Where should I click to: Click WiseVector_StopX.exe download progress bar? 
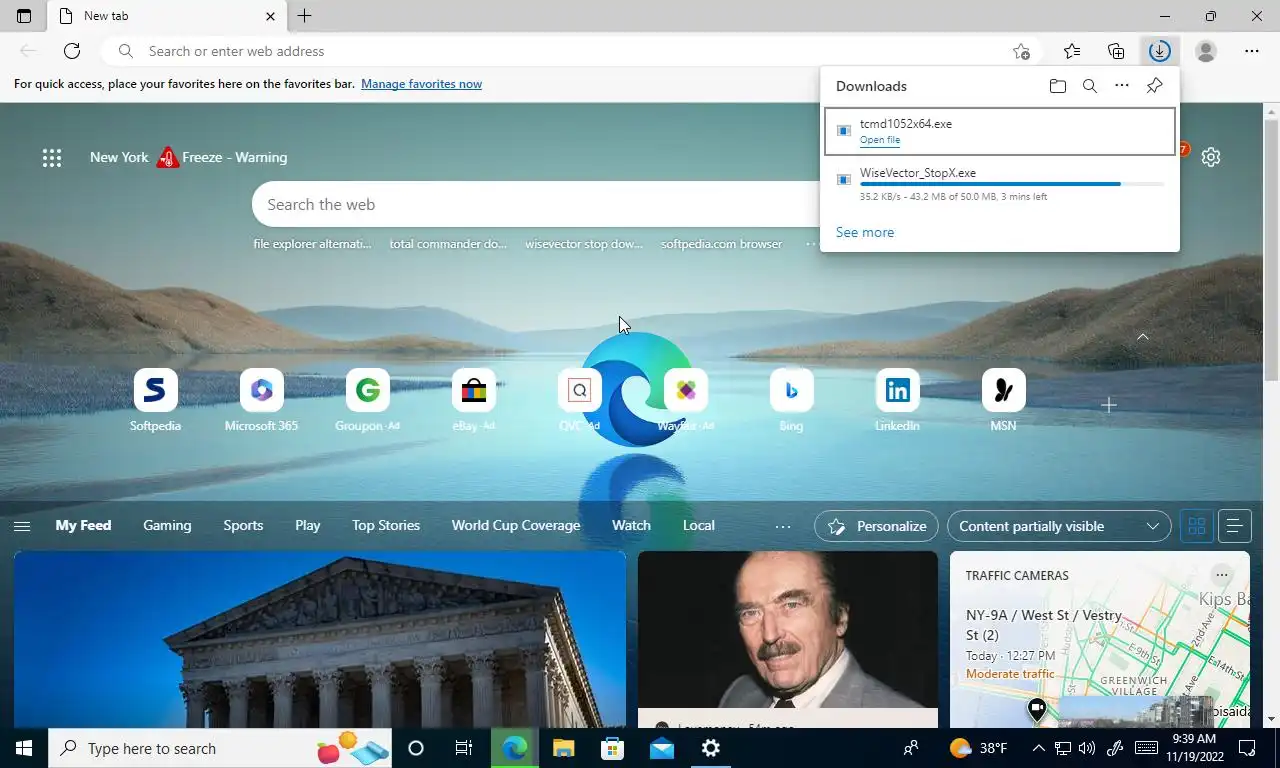[1011, 184]
